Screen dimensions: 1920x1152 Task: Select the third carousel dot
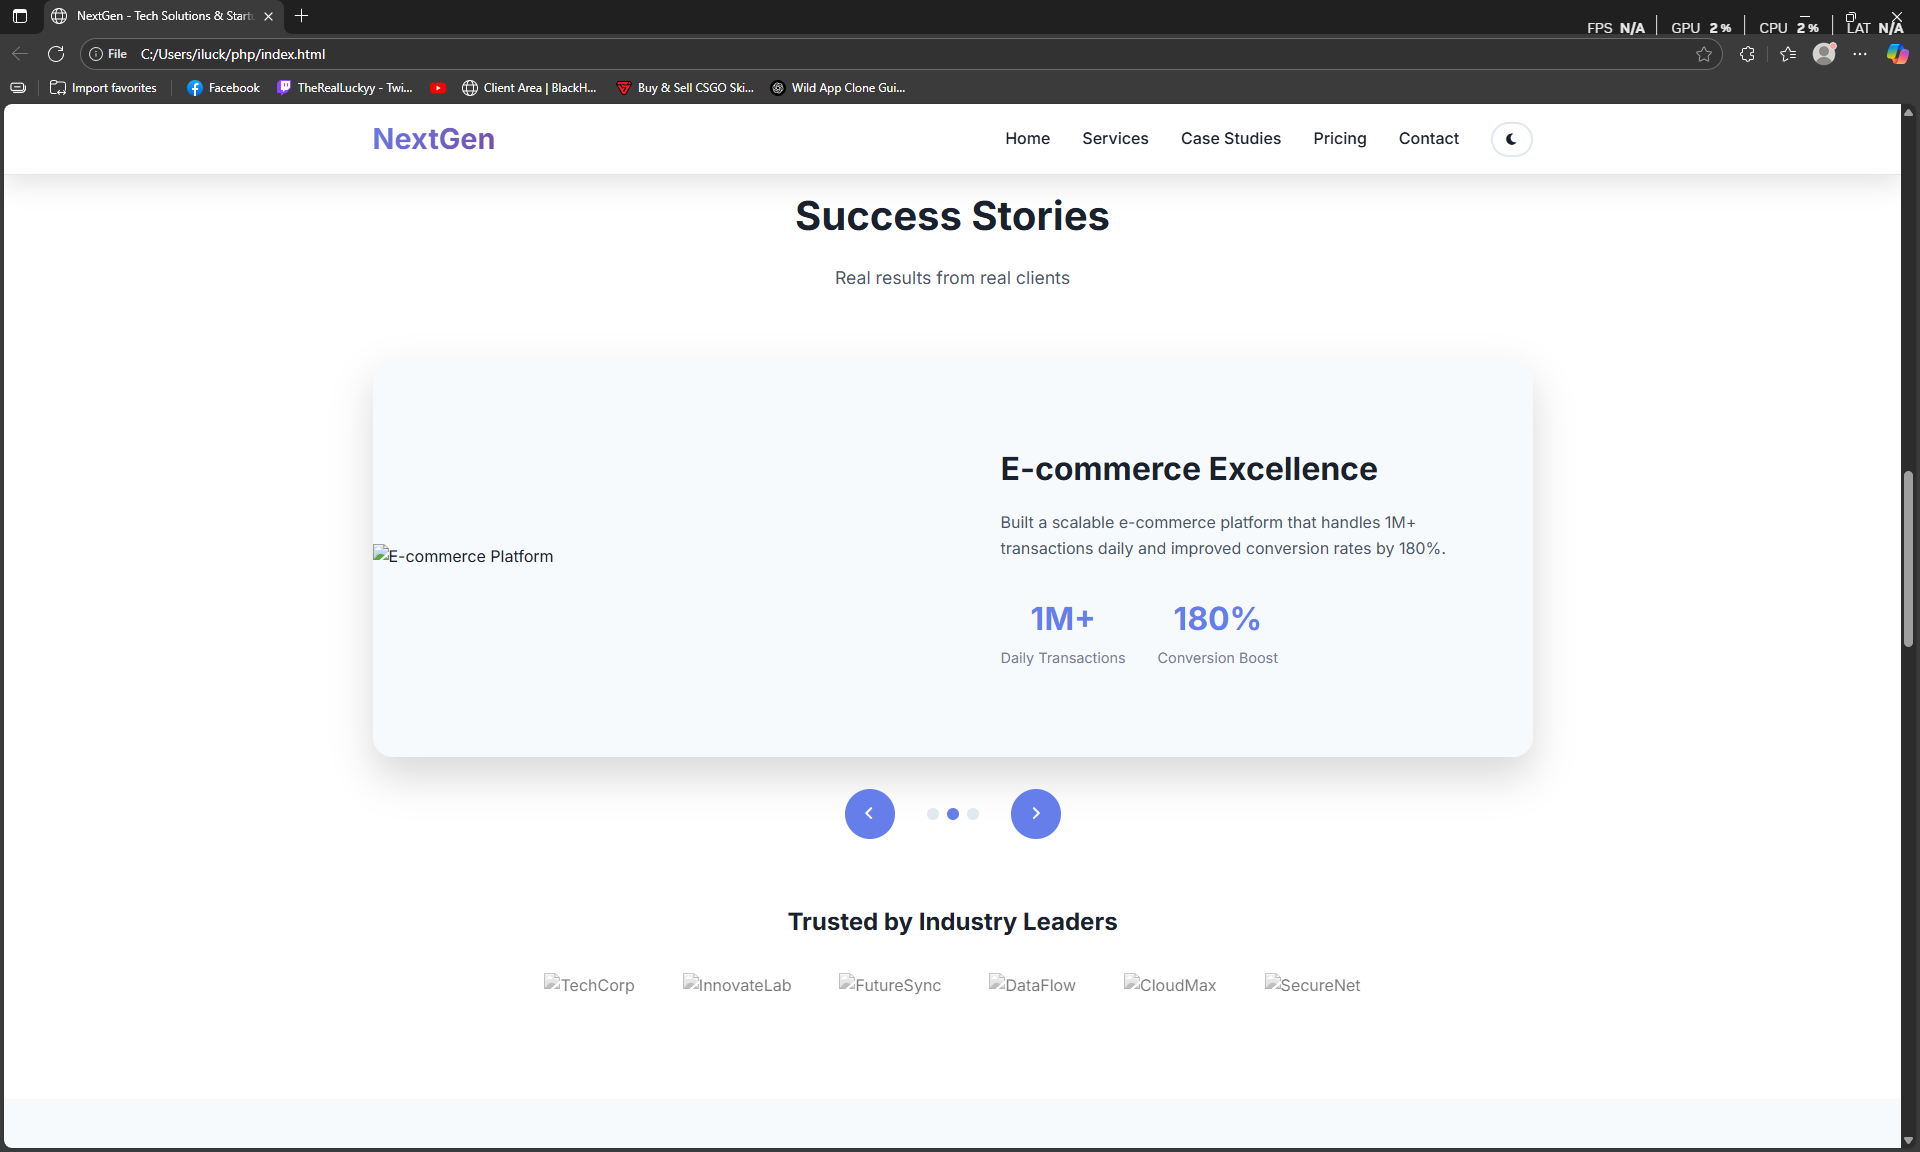pos(973,814)
